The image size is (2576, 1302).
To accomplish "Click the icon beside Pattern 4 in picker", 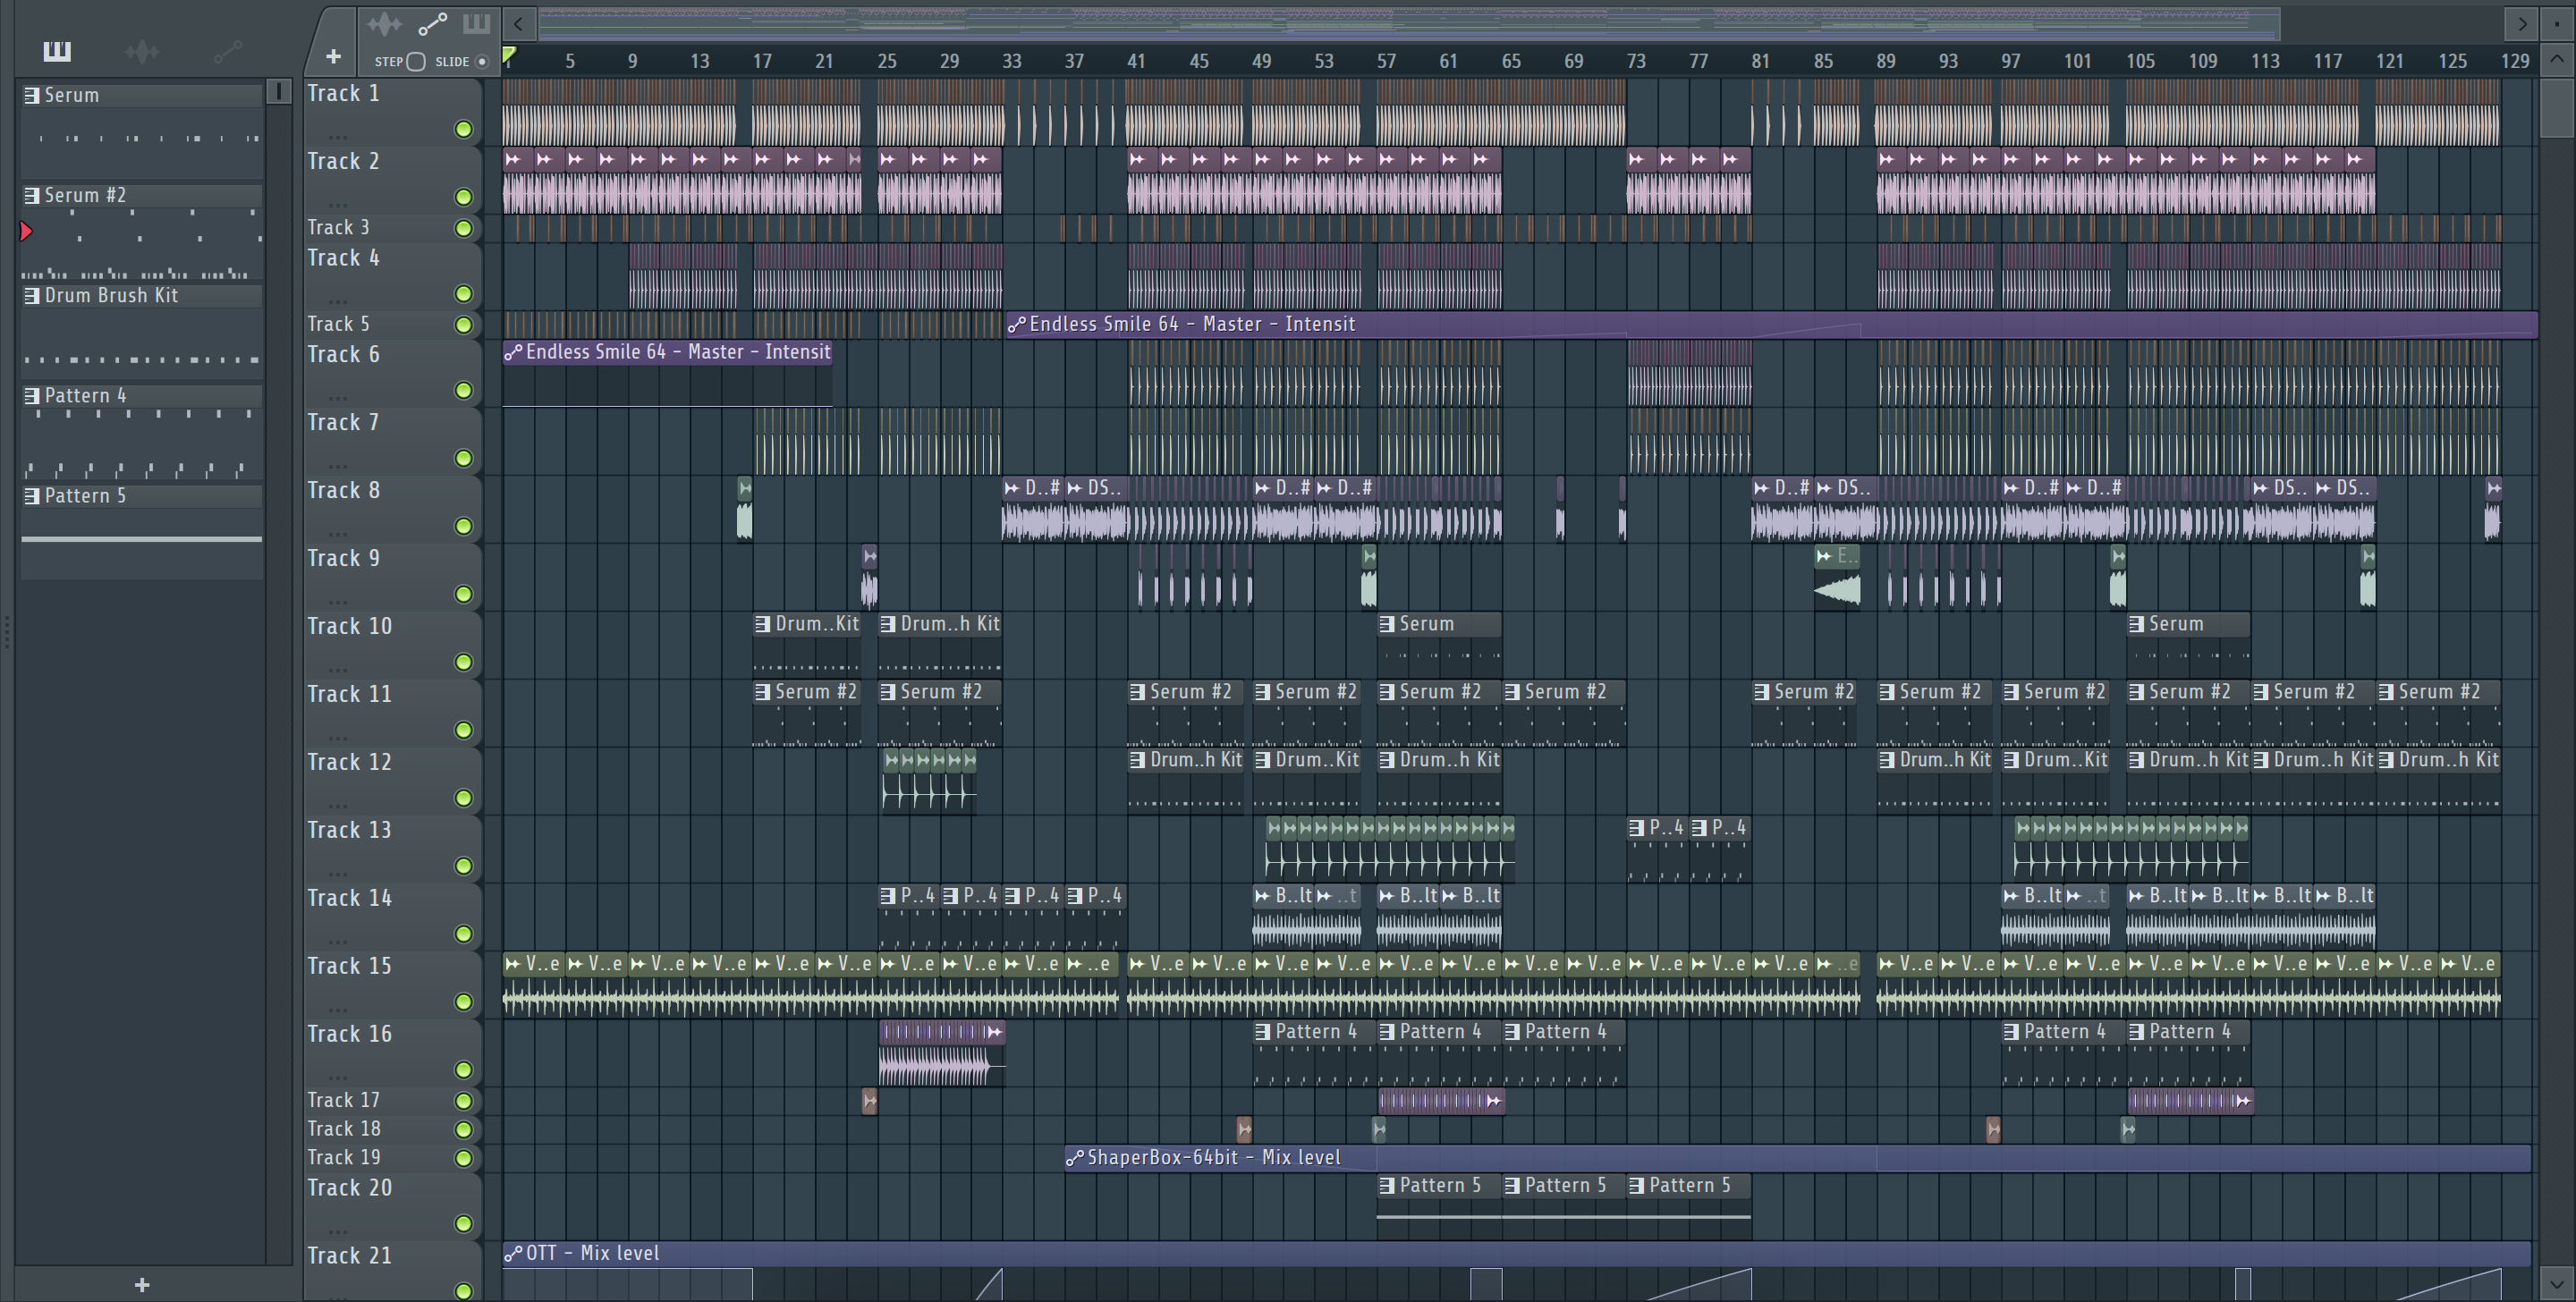I will [x=31, y=395].
